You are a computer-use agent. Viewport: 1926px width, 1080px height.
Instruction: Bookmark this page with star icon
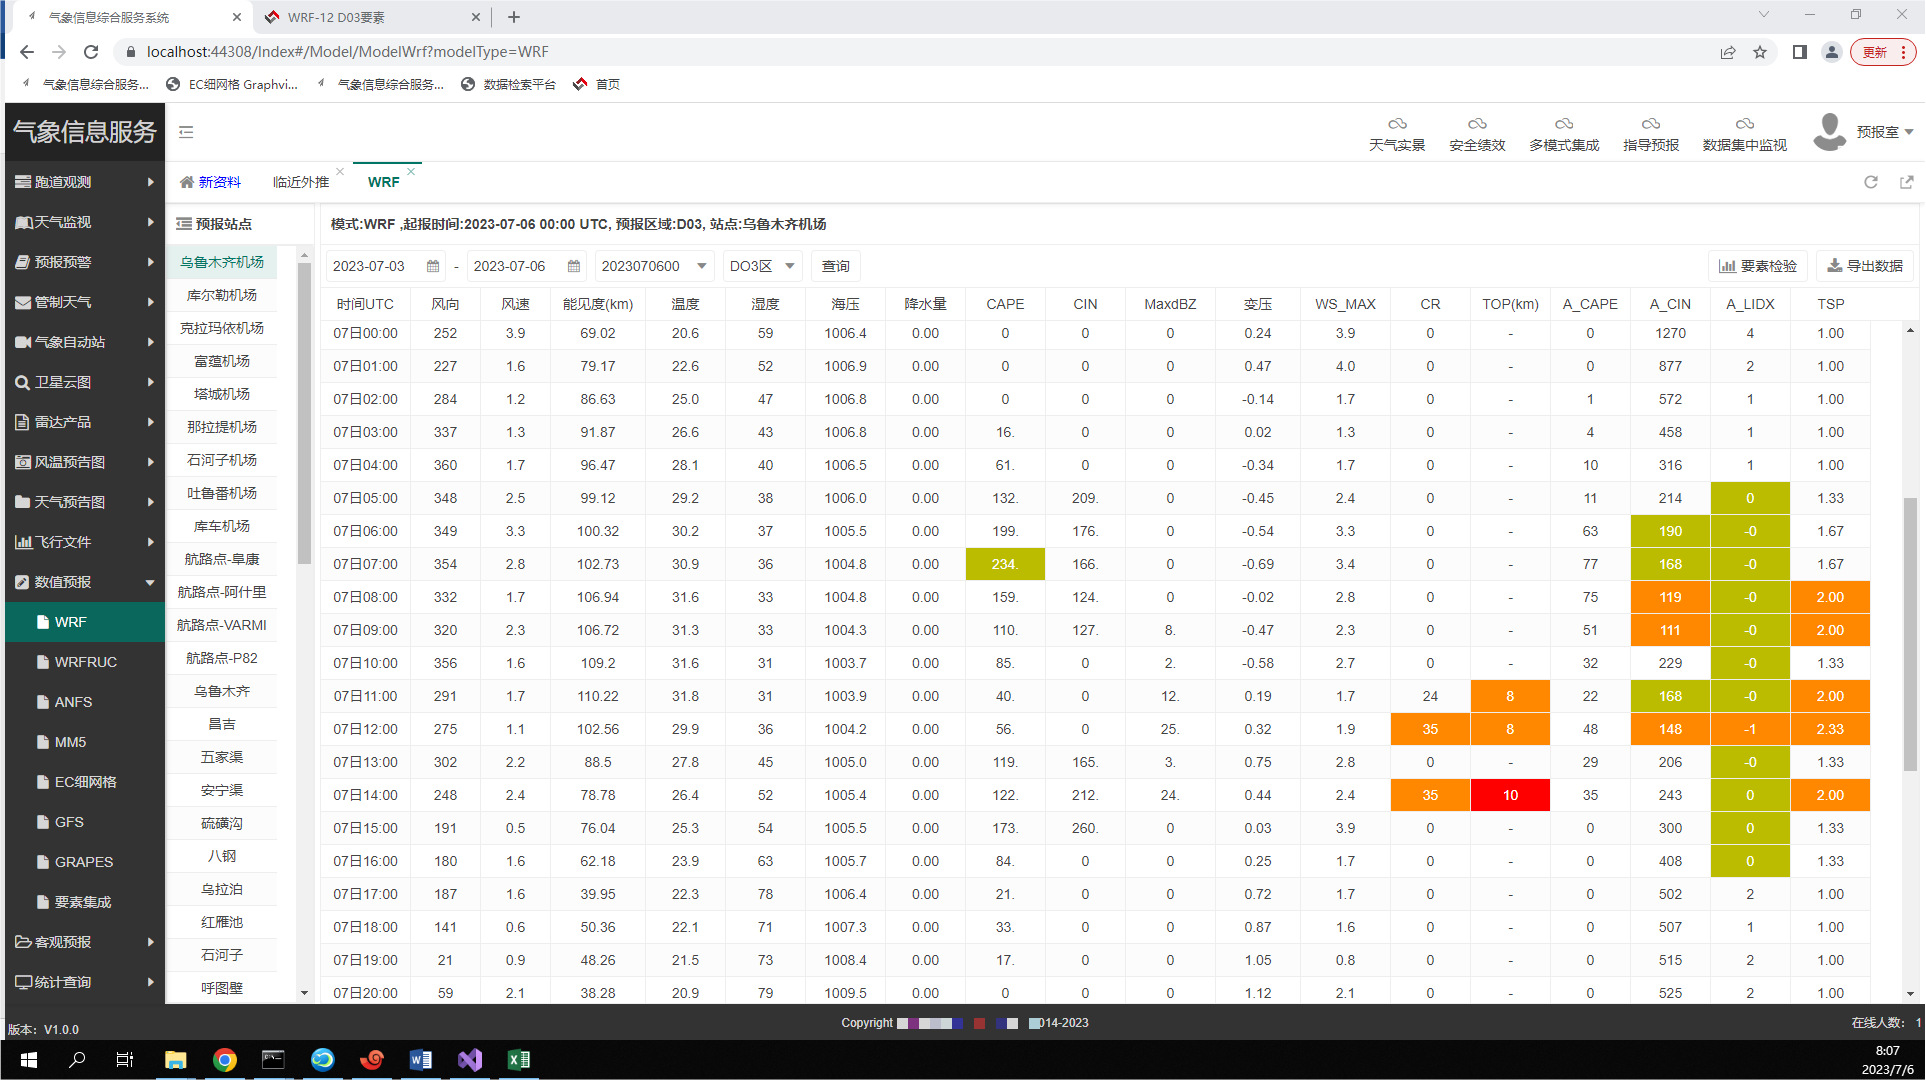(x=1760, y=52)
